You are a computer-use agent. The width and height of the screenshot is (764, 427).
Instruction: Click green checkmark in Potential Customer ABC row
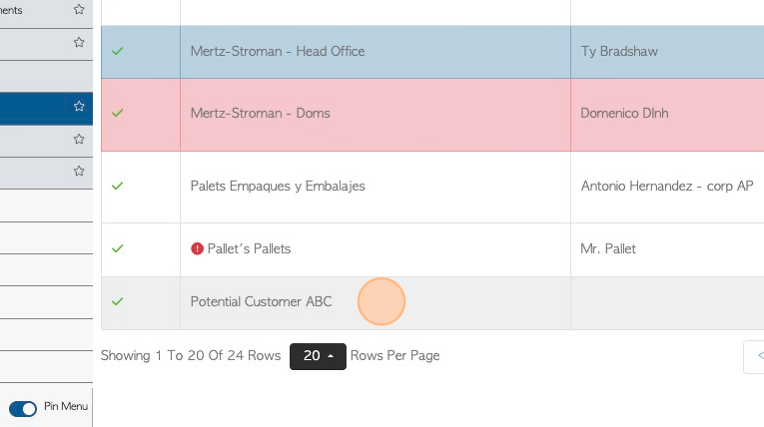pyautogui.click(x=117, y=301)
